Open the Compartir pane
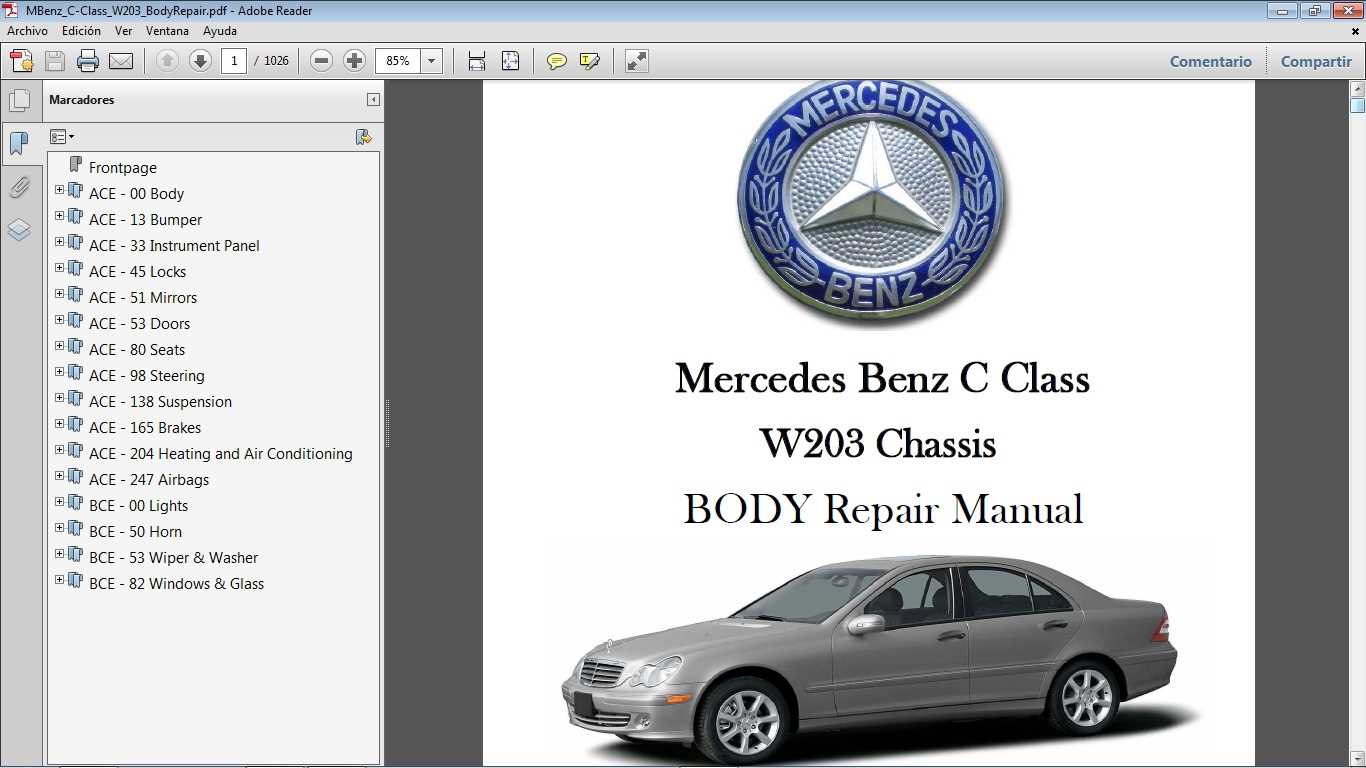 tap(1316, 61)
